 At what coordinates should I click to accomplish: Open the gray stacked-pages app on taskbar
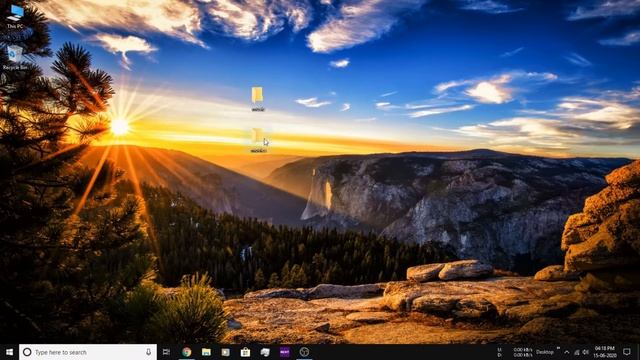click(265, 352)
